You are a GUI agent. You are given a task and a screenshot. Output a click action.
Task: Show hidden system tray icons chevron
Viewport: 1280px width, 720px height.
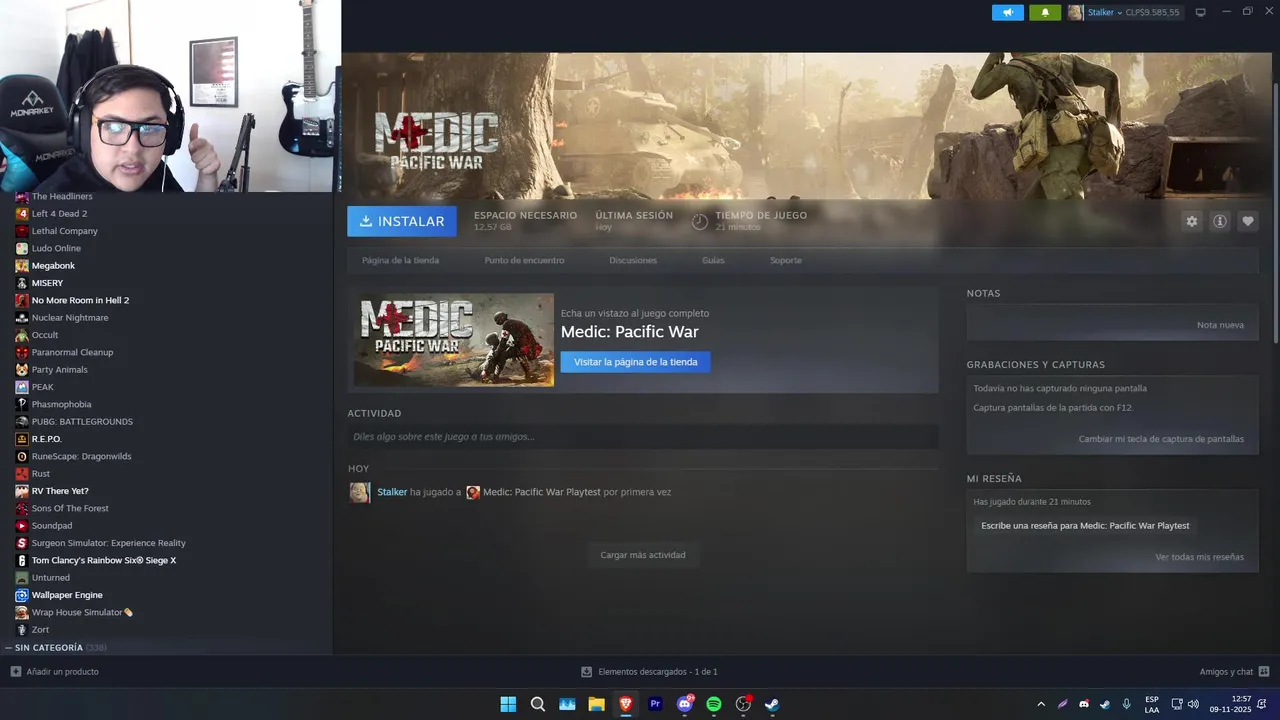coord(1041,704)
